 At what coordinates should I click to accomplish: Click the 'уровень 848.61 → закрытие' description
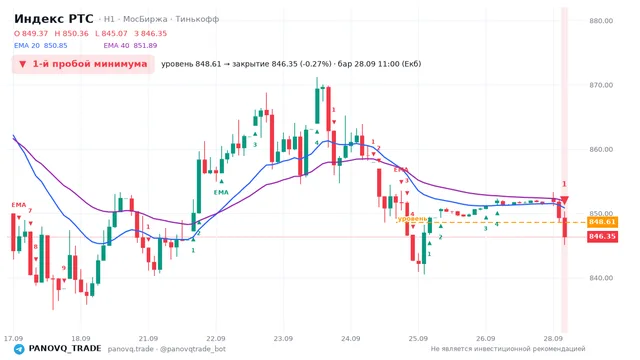[x=291, y=64]
